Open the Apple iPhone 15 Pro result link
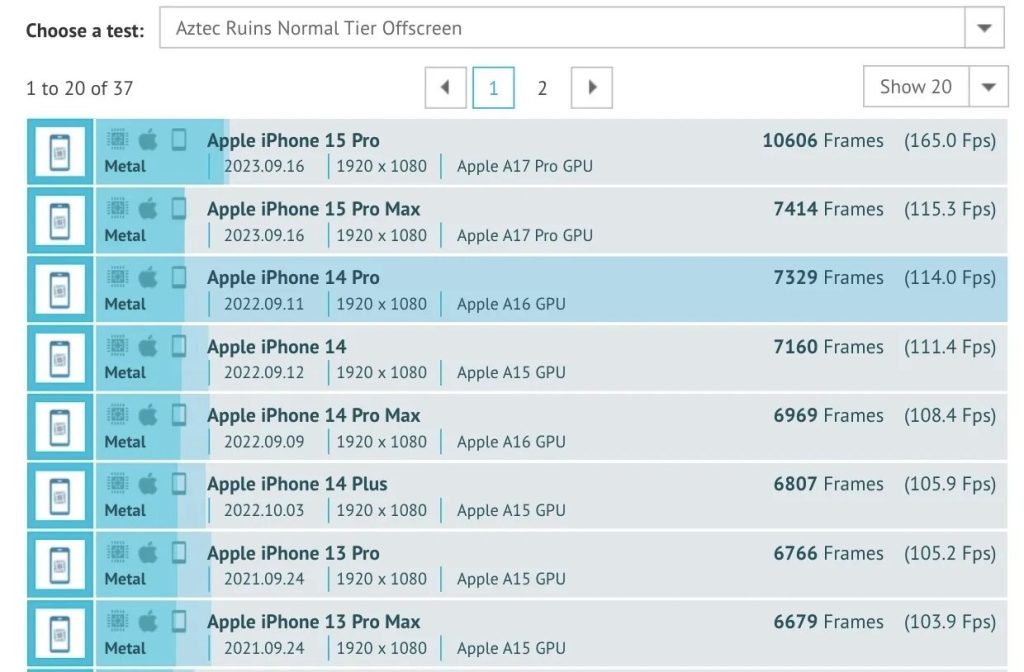The height and width of the screenshot is (672, 1024). 293,140
